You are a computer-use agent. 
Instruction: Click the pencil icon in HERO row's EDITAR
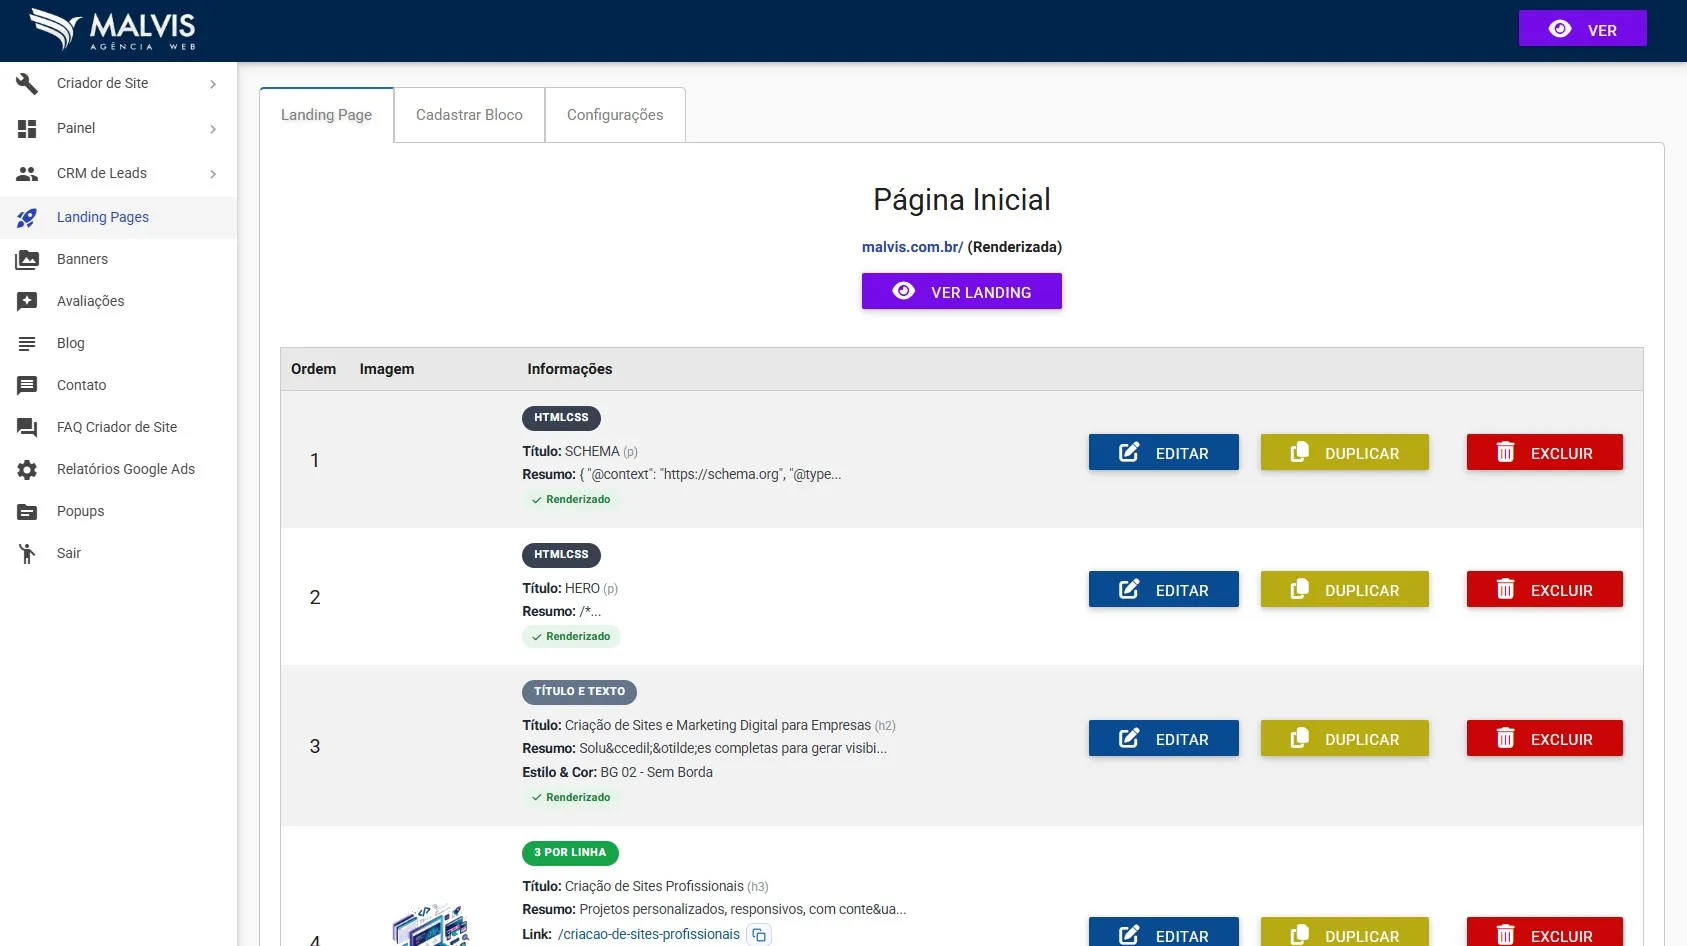pos(1129,589)
